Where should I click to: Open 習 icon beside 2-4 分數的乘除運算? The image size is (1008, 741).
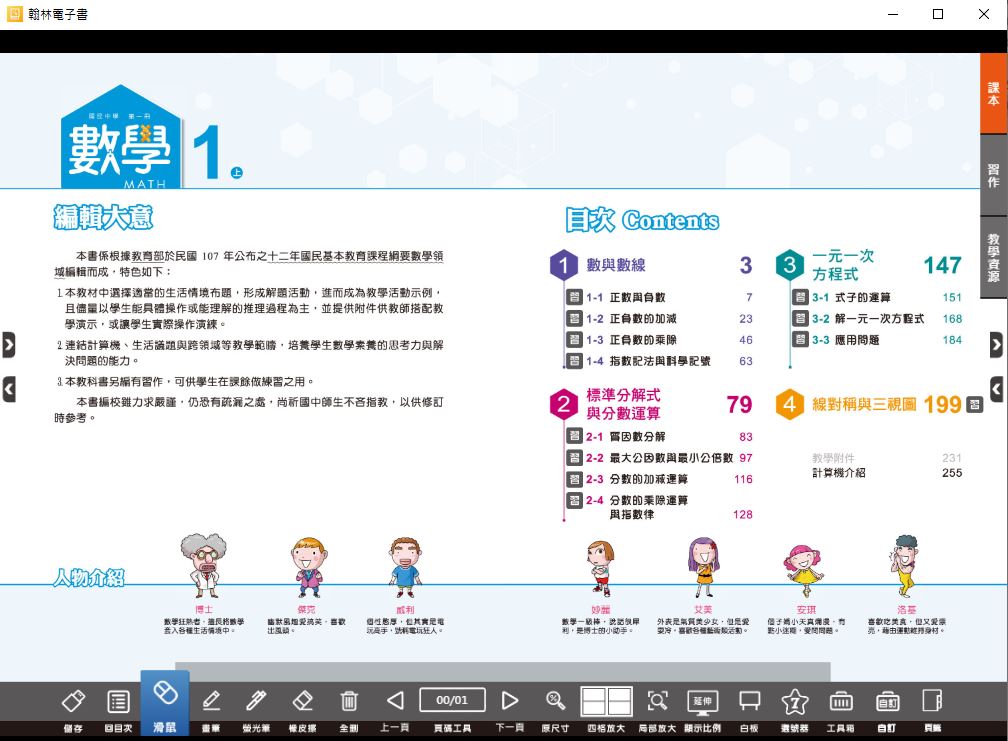(574, 500)
